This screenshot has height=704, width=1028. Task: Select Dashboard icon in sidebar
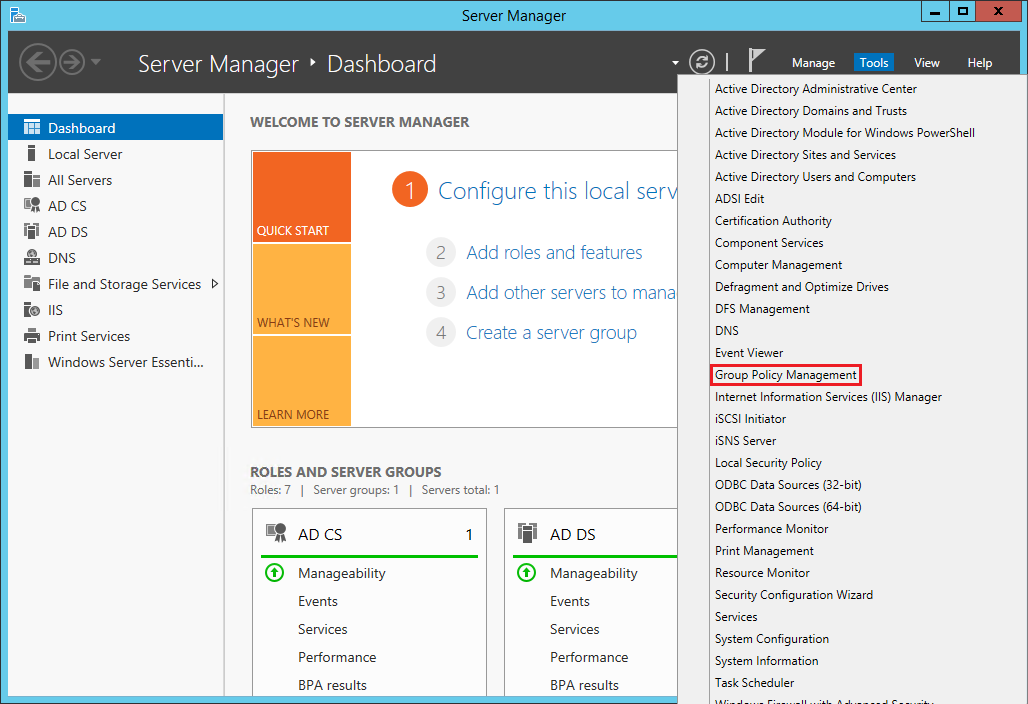[x=31, y=127]
